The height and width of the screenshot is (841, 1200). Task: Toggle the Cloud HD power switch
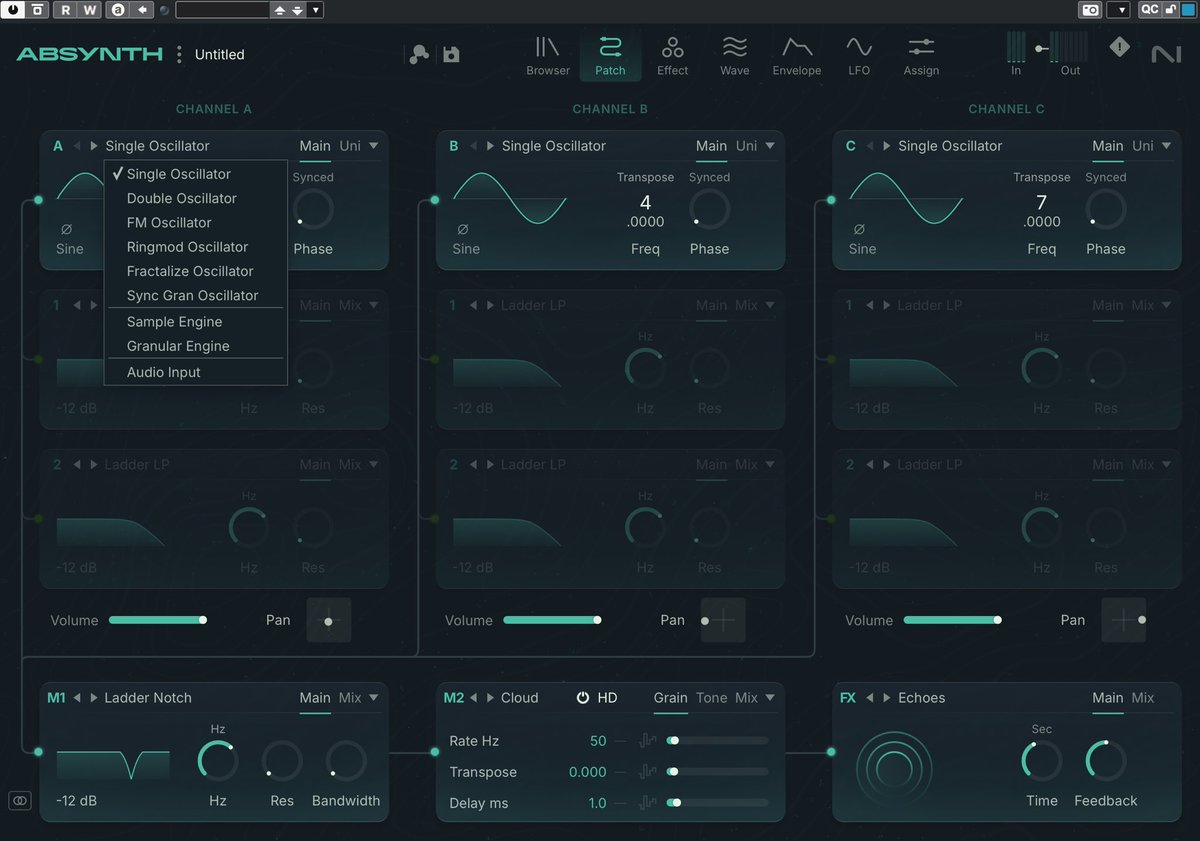click(583, 698)
